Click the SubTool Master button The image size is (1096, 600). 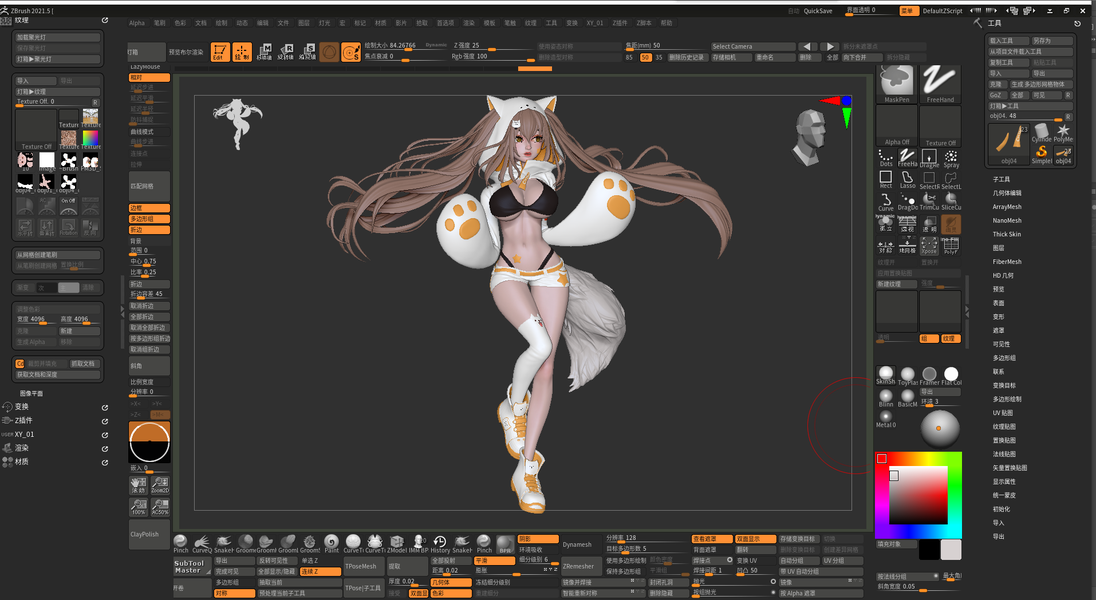(x=191, y=566)
